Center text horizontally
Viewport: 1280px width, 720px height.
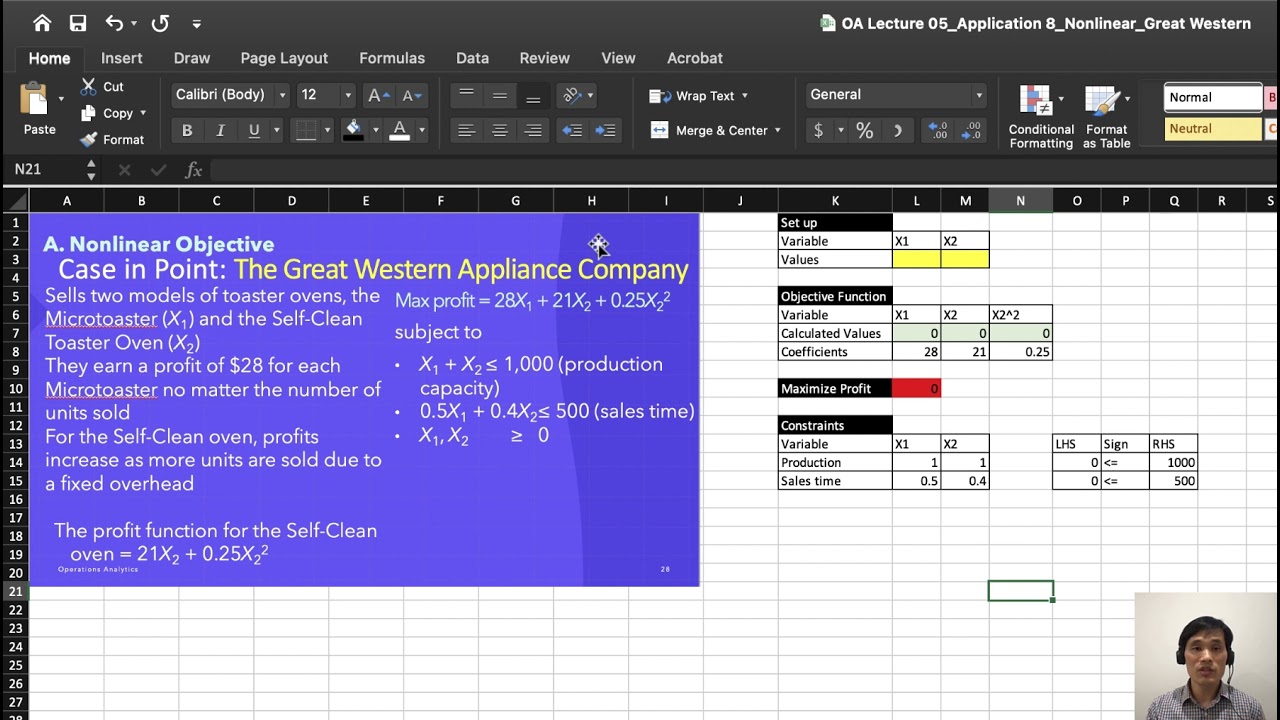pos(500,131)
